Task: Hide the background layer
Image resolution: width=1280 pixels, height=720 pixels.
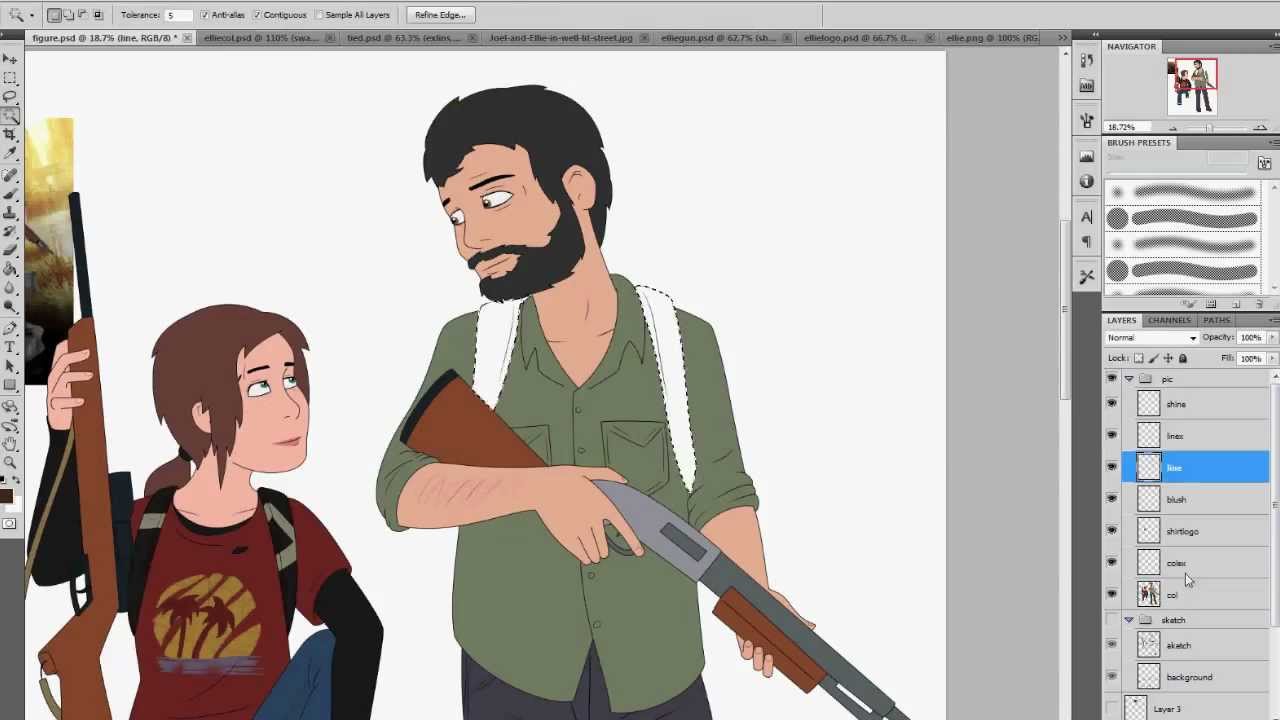Action: tap(1111, 677)
